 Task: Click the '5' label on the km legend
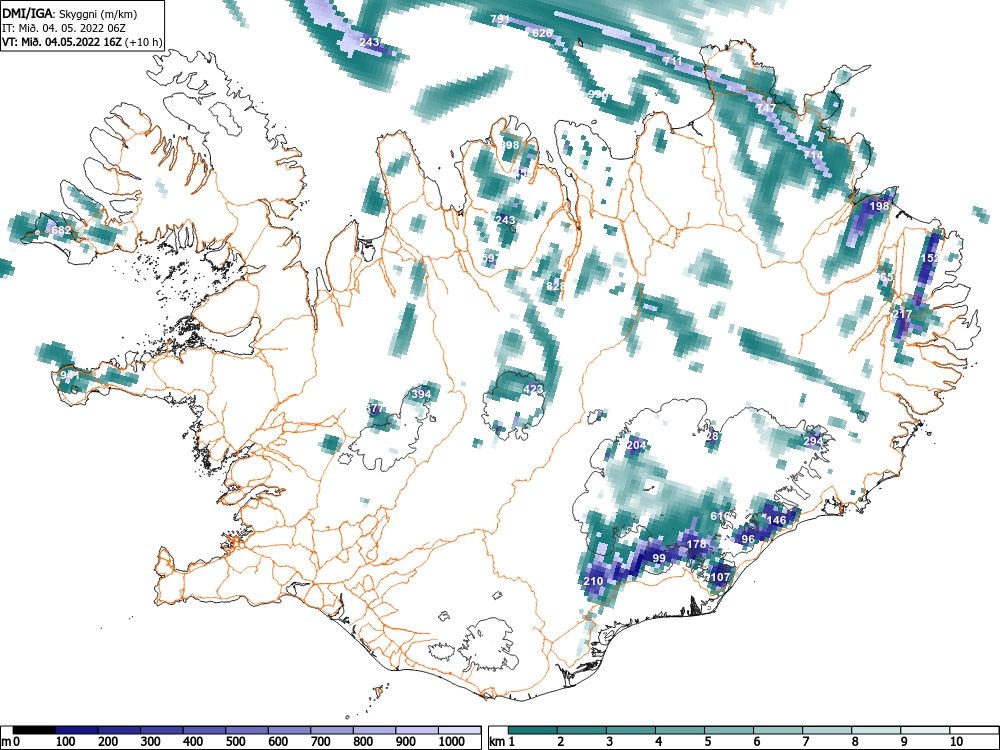coord(708,742)
